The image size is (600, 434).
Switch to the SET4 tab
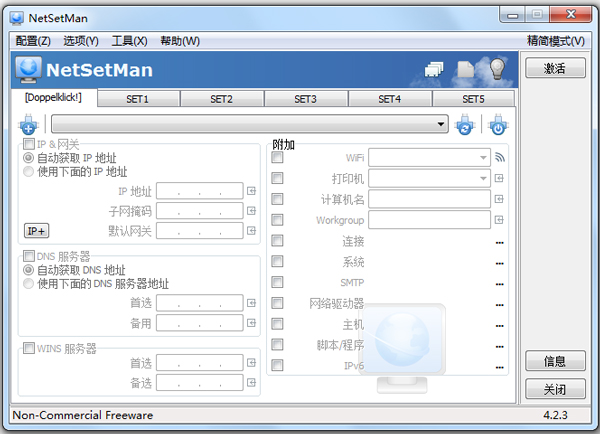390,99
